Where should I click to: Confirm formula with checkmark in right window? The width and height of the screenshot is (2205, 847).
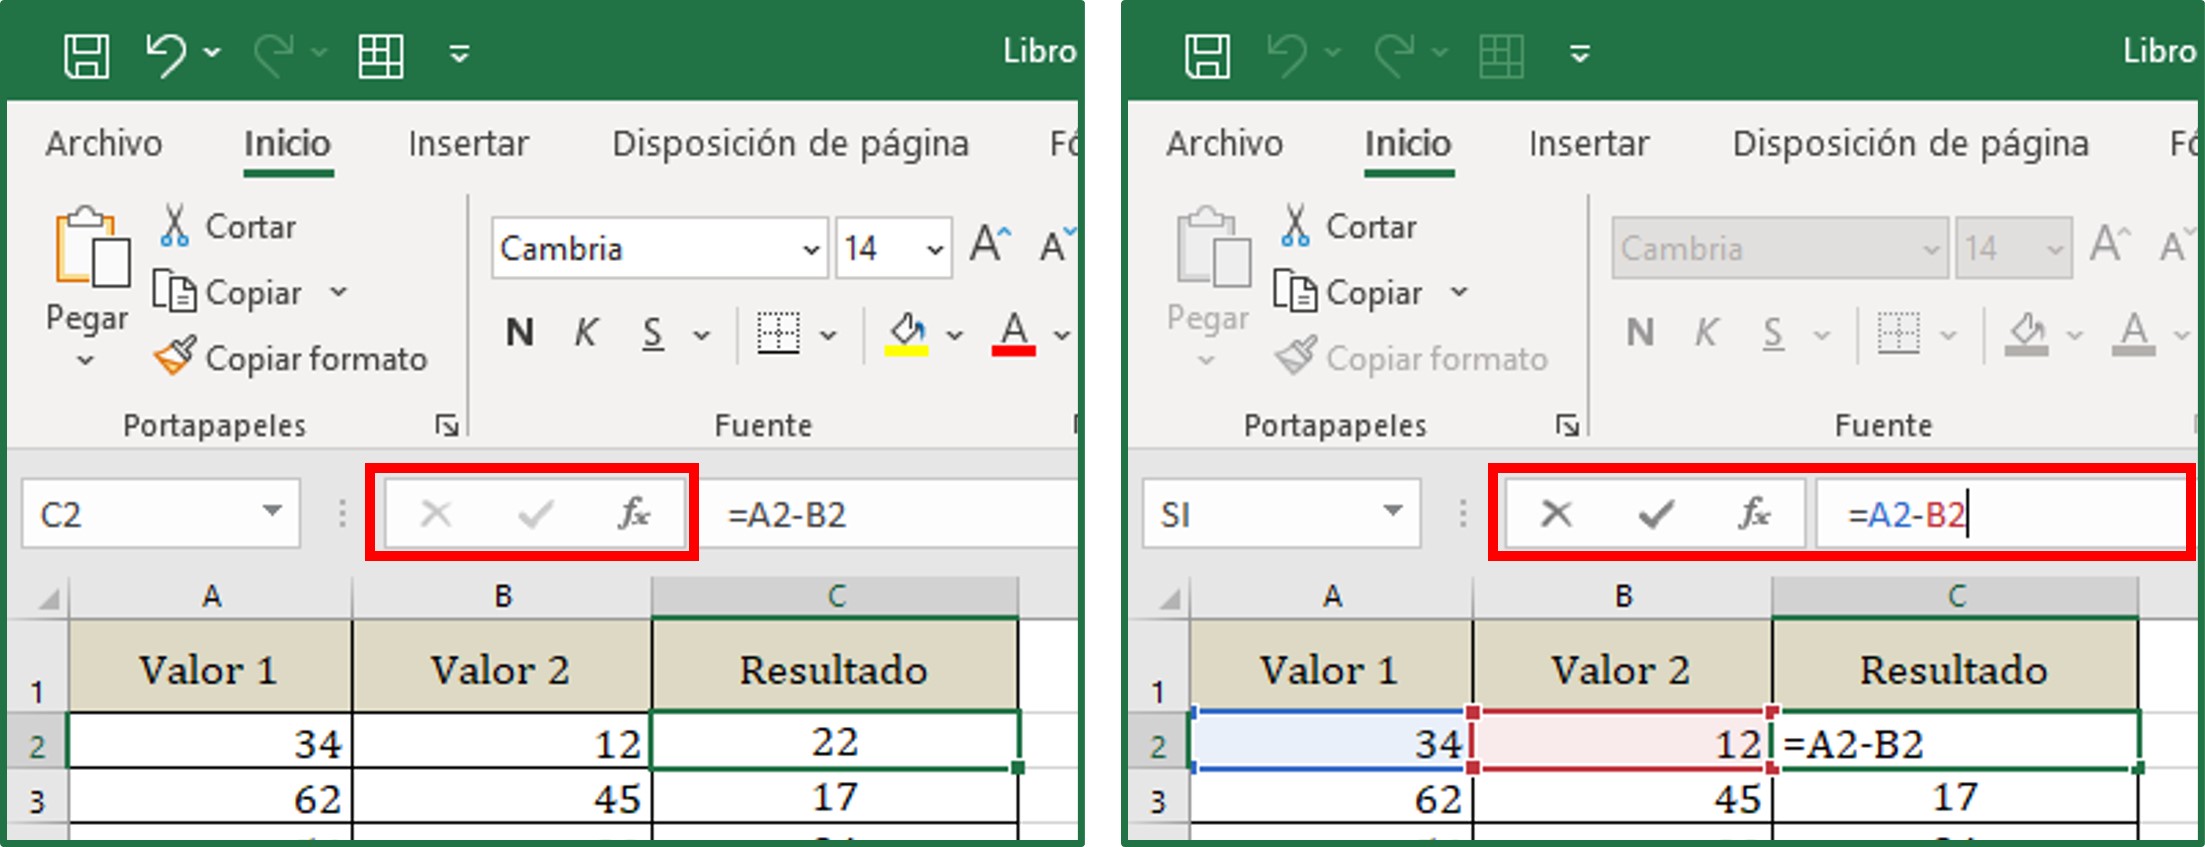click(x=1656, y=514)
